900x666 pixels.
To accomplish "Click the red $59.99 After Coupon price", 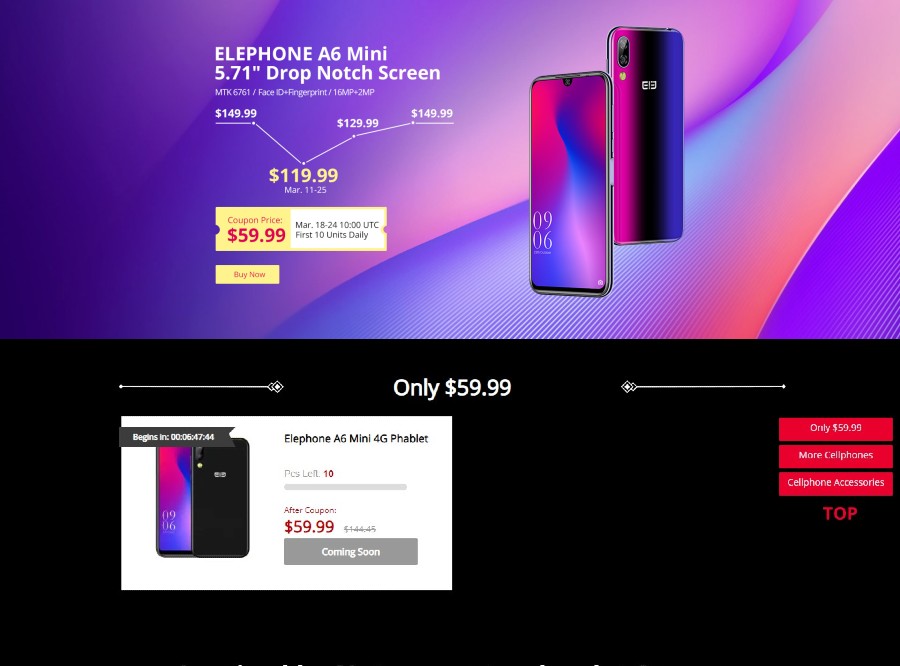I will [x=309, y=526].
